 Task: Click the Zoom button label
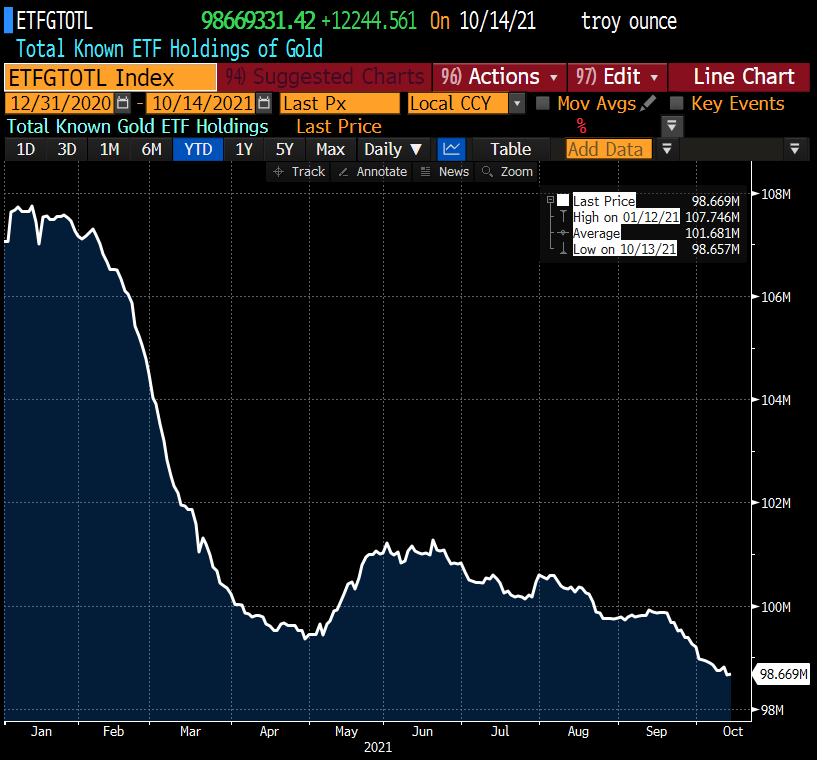[517, 172]
